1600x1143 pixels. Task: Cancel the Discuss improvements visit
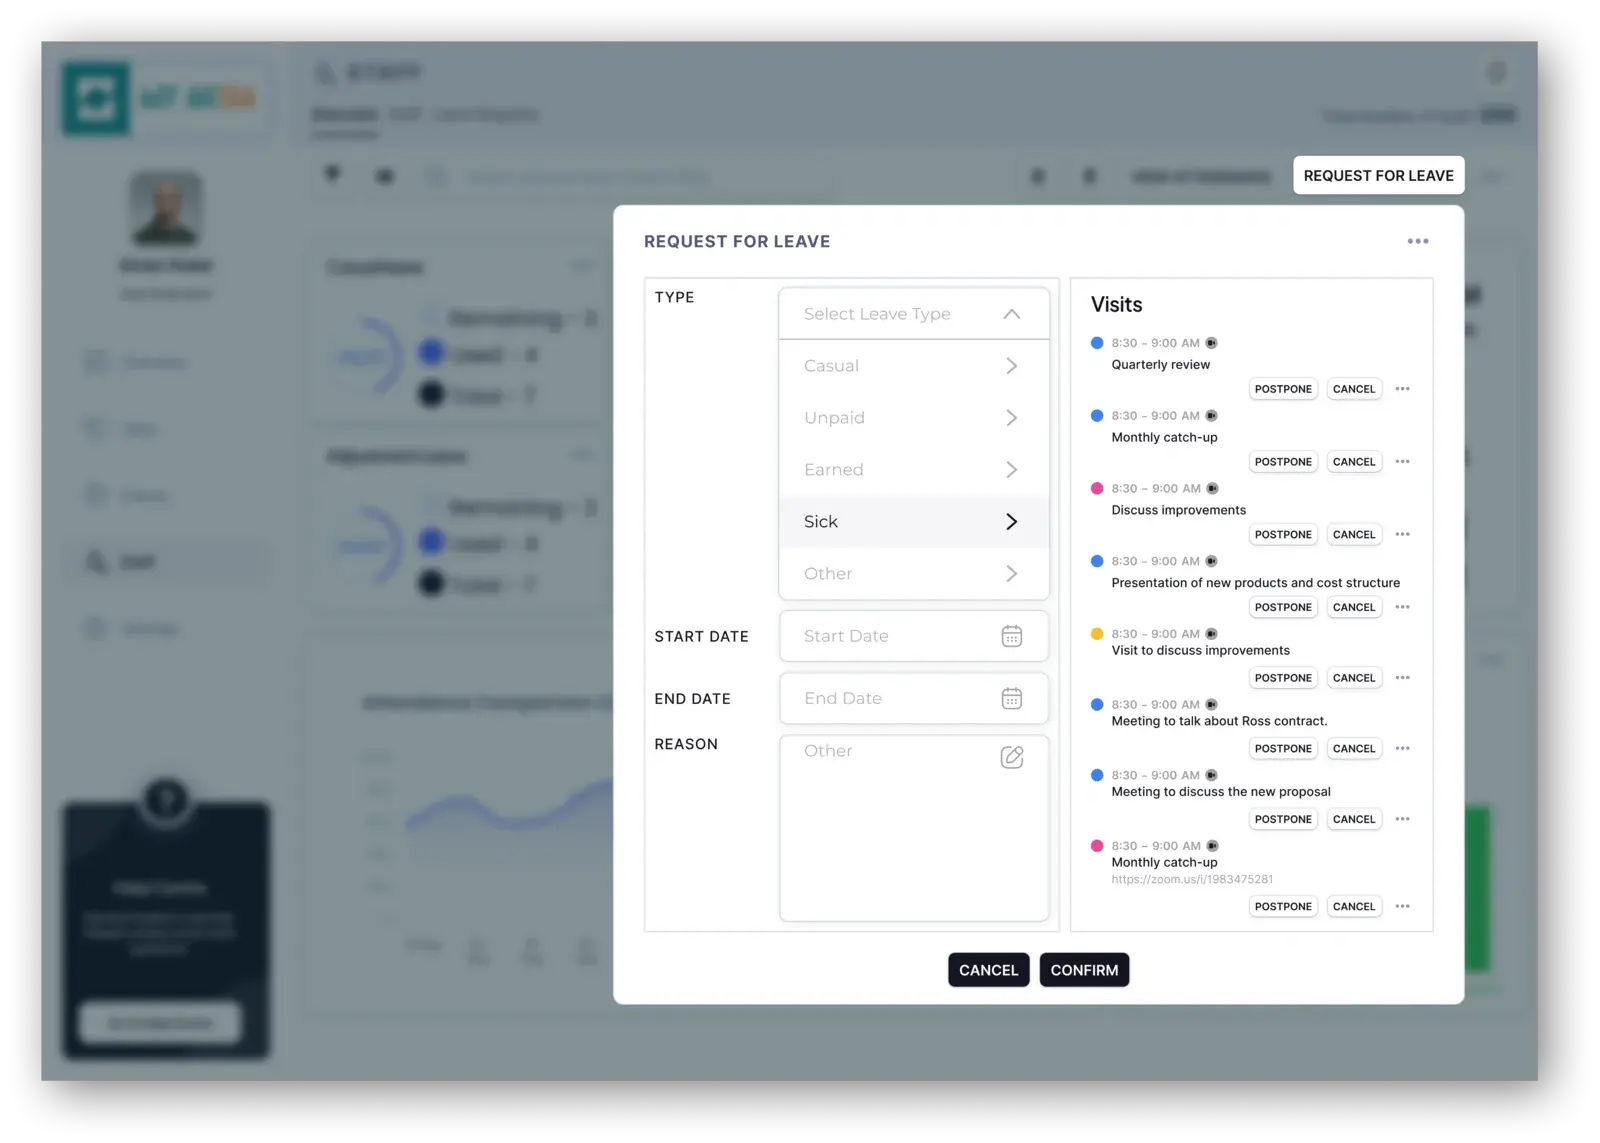(x=1354, y=535)
